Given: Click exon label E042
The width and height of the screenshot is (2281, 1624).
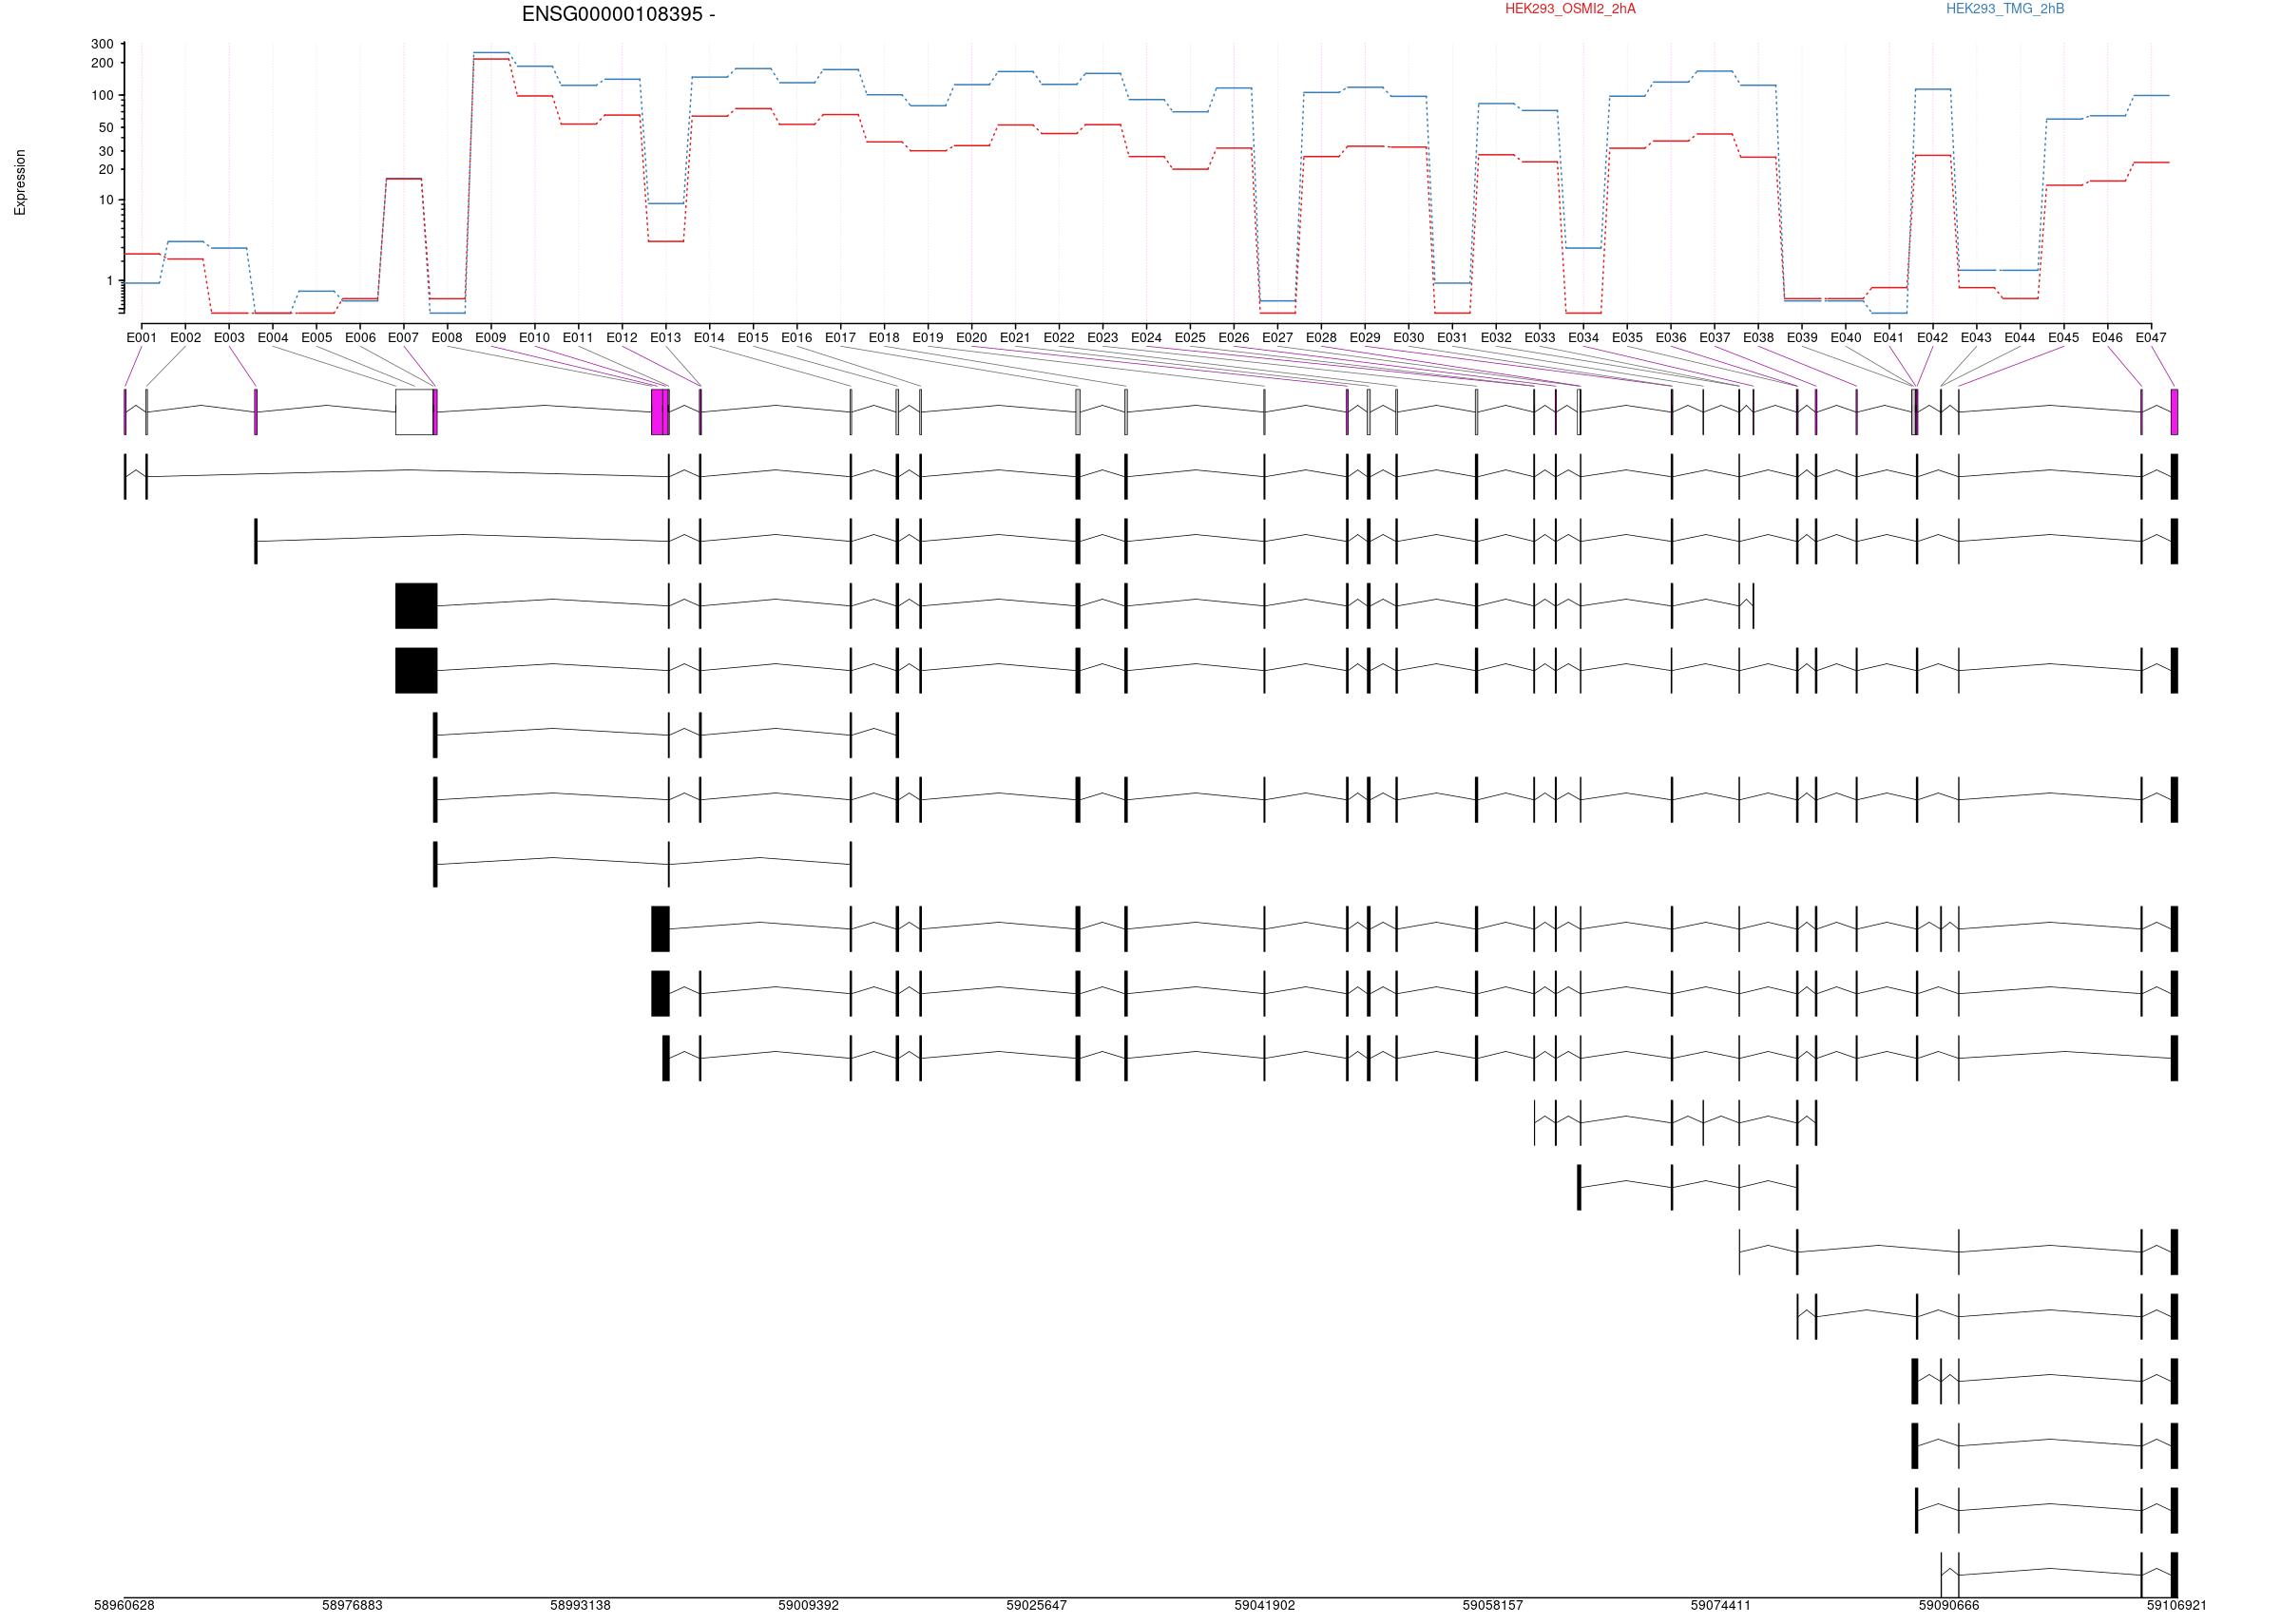Looking at the screenshot, I should click(x=1932, y=338).
